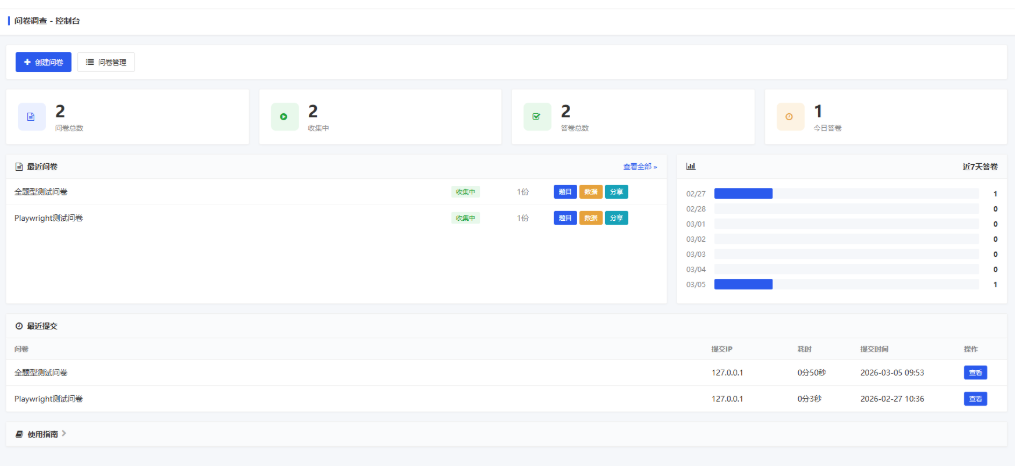This screenshot has width=1015, height=466.
Task: Click the orange 今日答卷 clock icon
Action: tap(790, 117)
